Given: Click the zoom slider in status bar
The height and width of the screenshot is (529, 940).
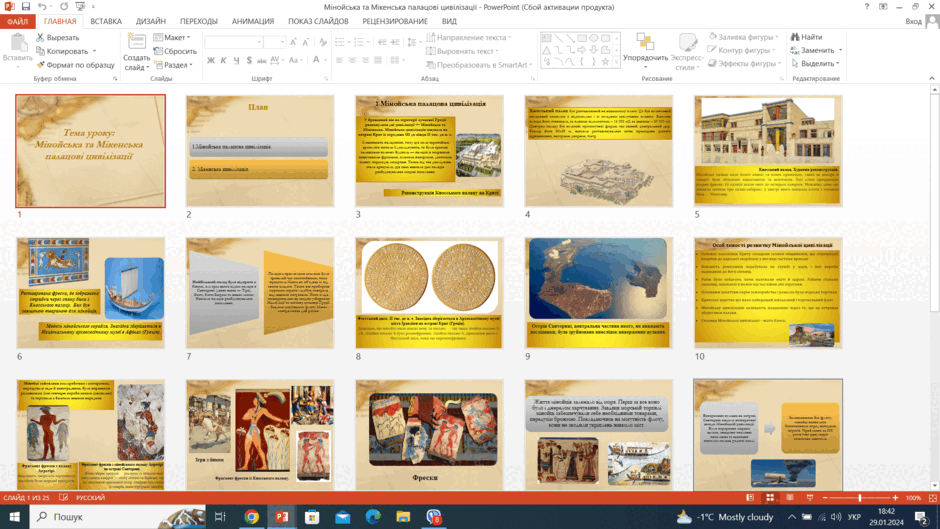Looking at the screenshot, I should coord(860,498).
